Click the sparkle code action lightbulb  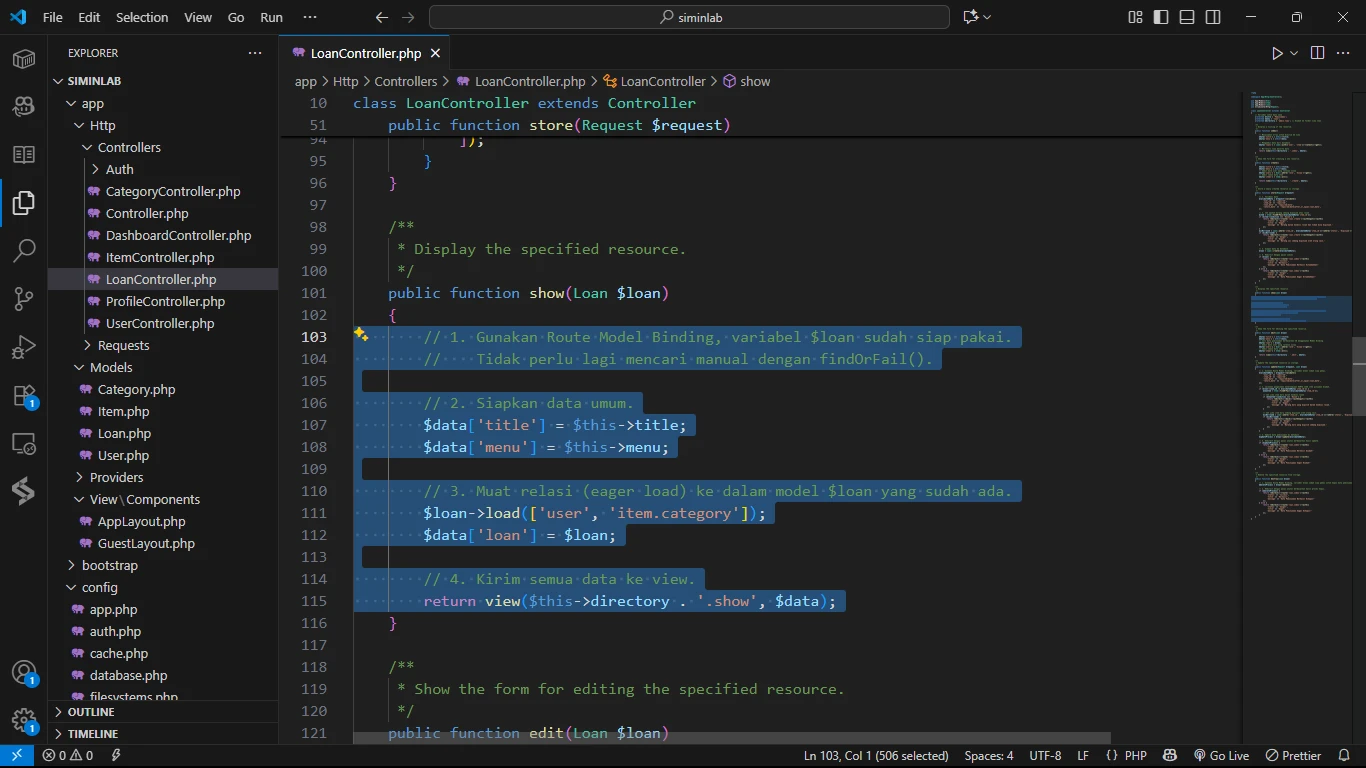point(361,335)
